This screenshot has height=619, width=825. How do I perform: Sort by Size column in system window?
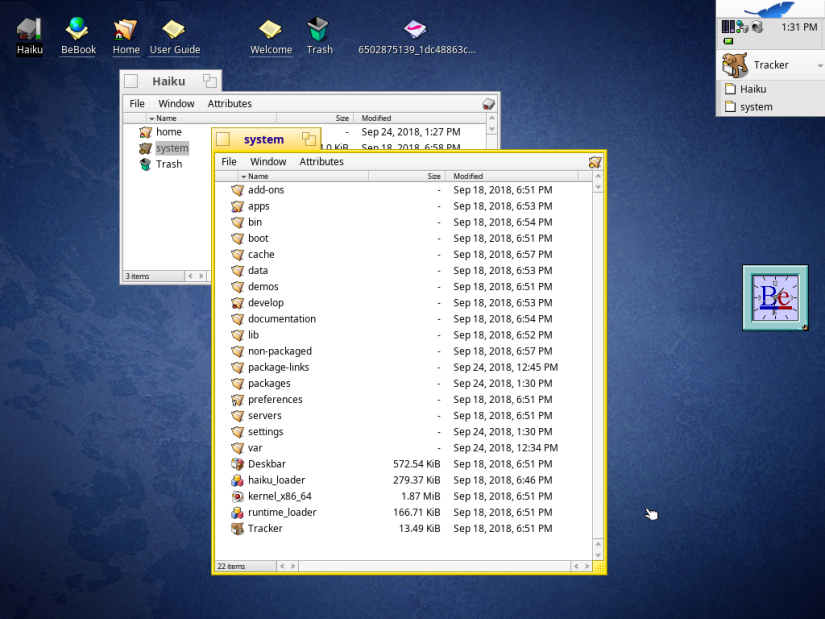click(407, 176)
